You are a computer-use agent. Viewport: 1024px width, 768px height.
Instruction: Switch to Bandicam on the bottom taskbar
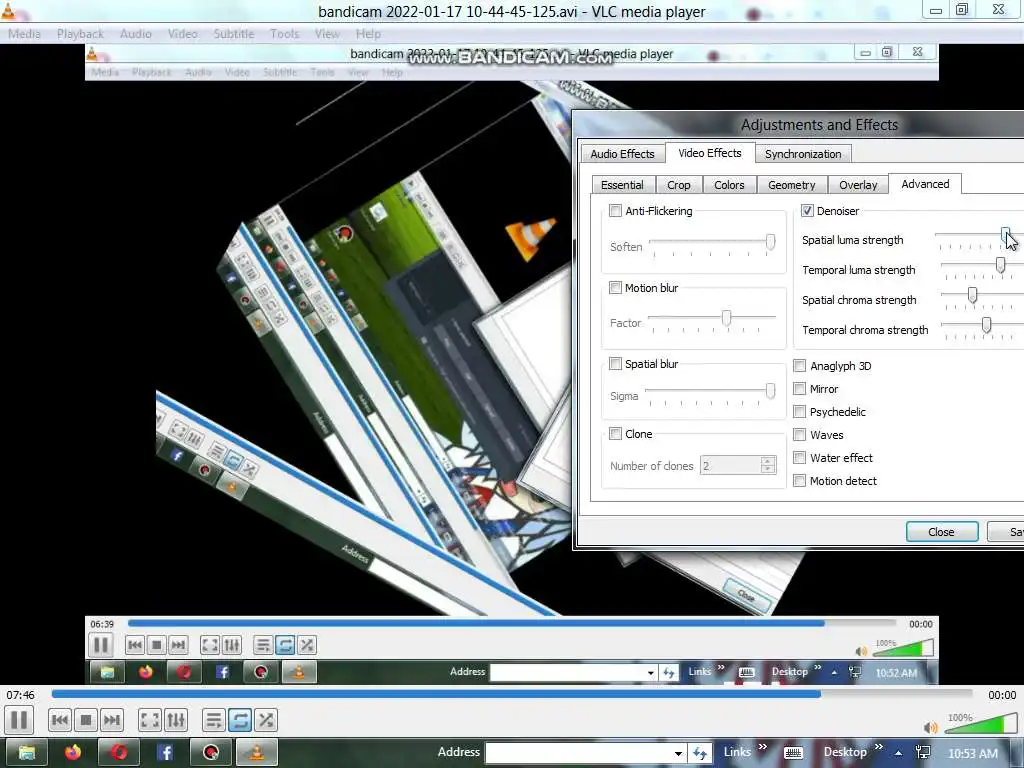pos(210,752)
